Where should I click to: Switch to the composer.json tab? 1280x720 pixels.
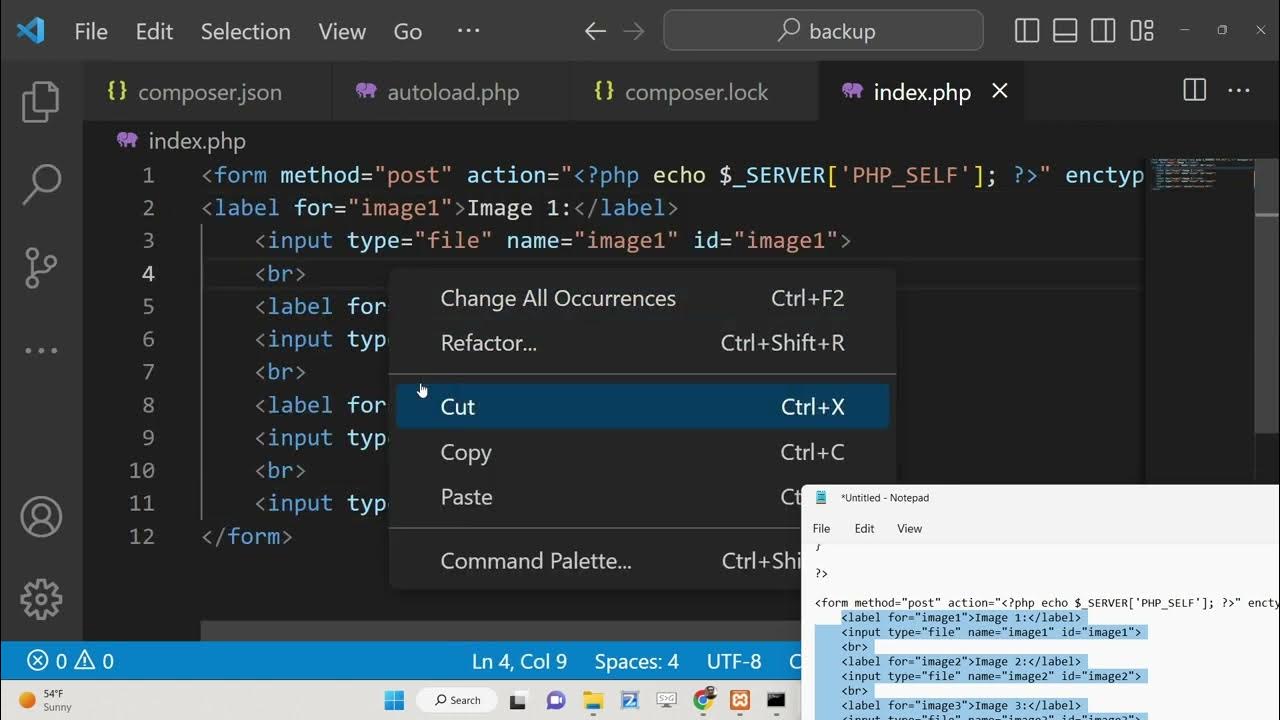pos(208,92)
